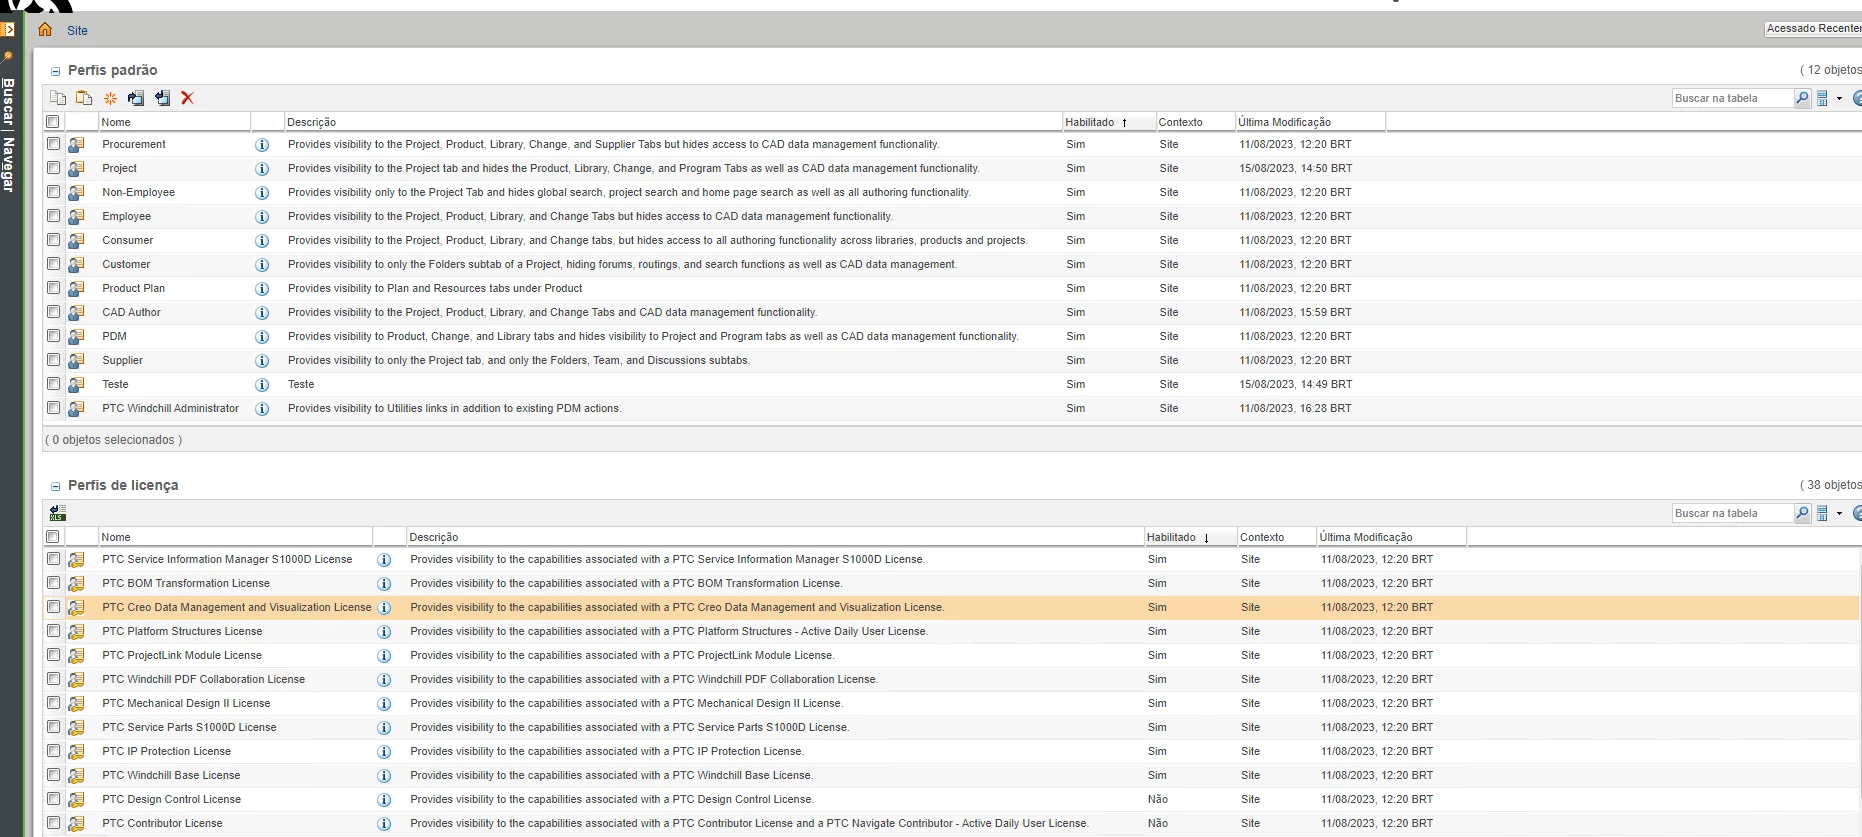This screenshot has width=1862, height=837.
Task: Click the Site breadcrumb link
Action: 77,31
